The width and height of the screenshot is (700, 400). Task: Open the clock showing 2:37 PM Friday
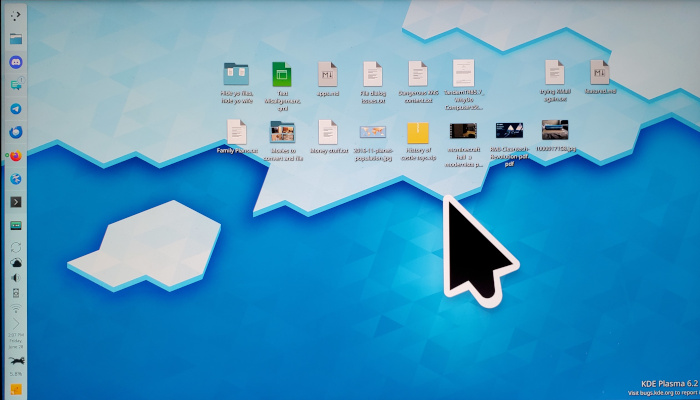pyautogui.click(x=16, y=341)
